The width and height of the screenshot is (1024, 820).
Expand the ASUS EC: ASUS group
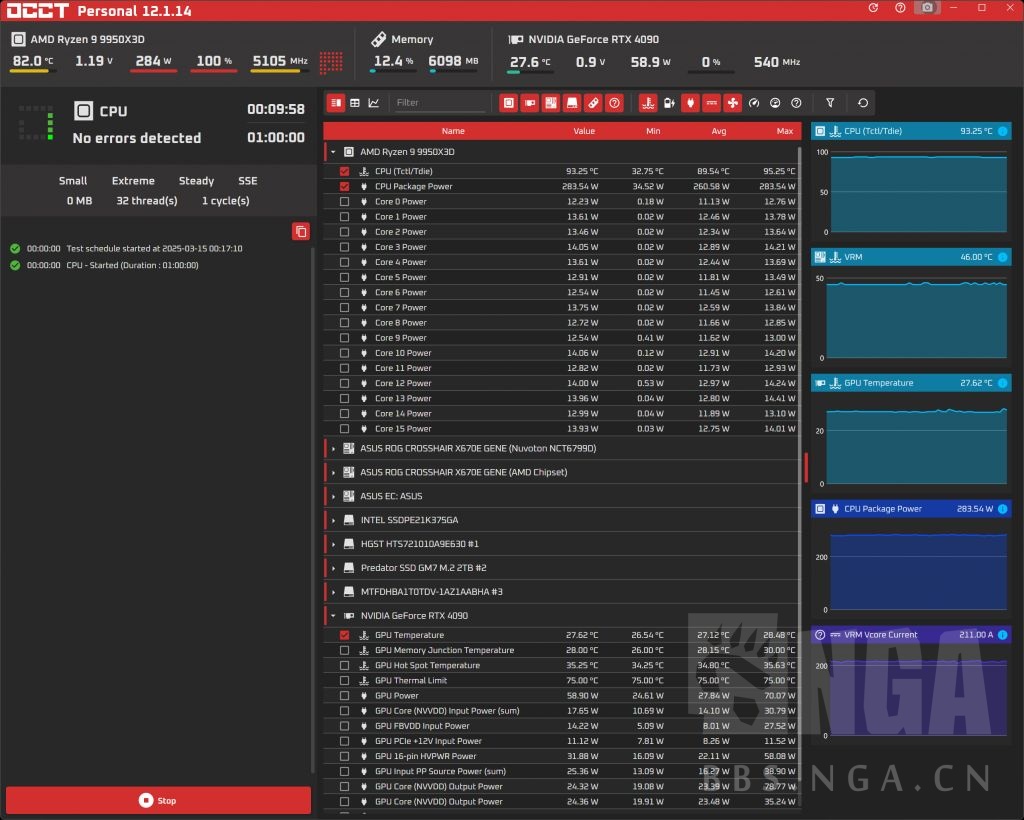coord(333,496)
